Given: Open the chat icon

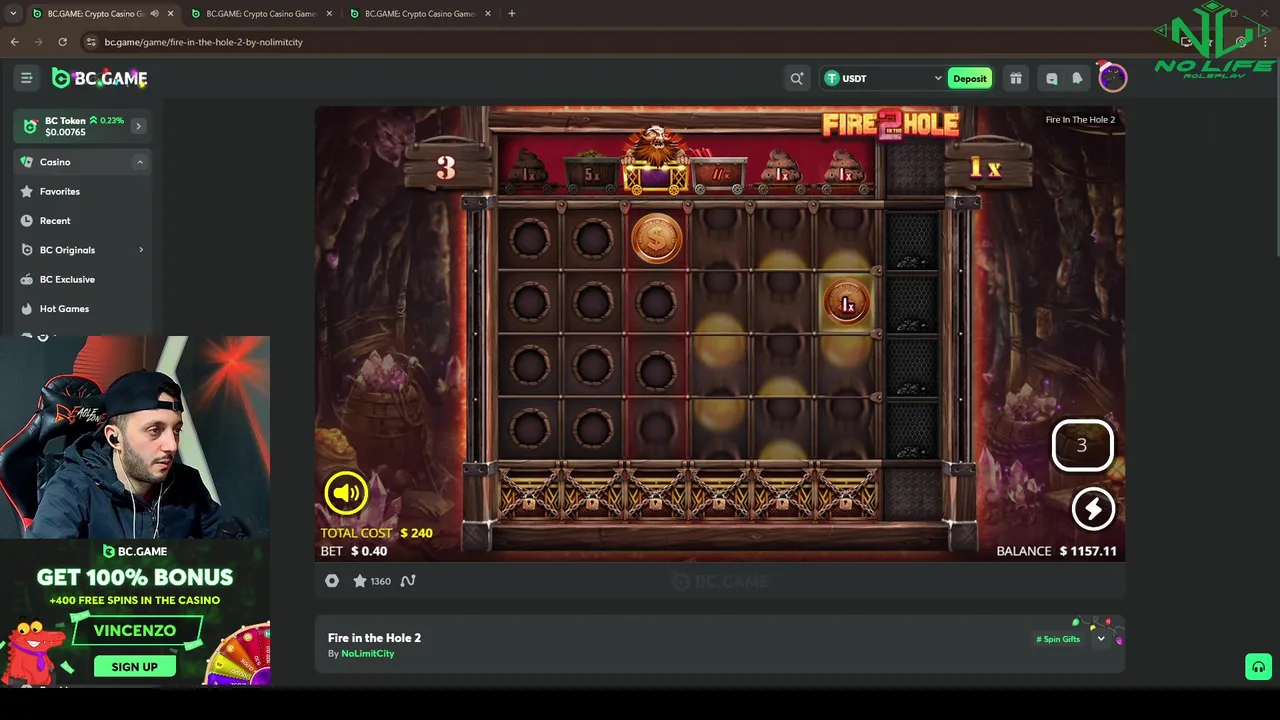Looking at the screenshot, I should coord(1051,78).
